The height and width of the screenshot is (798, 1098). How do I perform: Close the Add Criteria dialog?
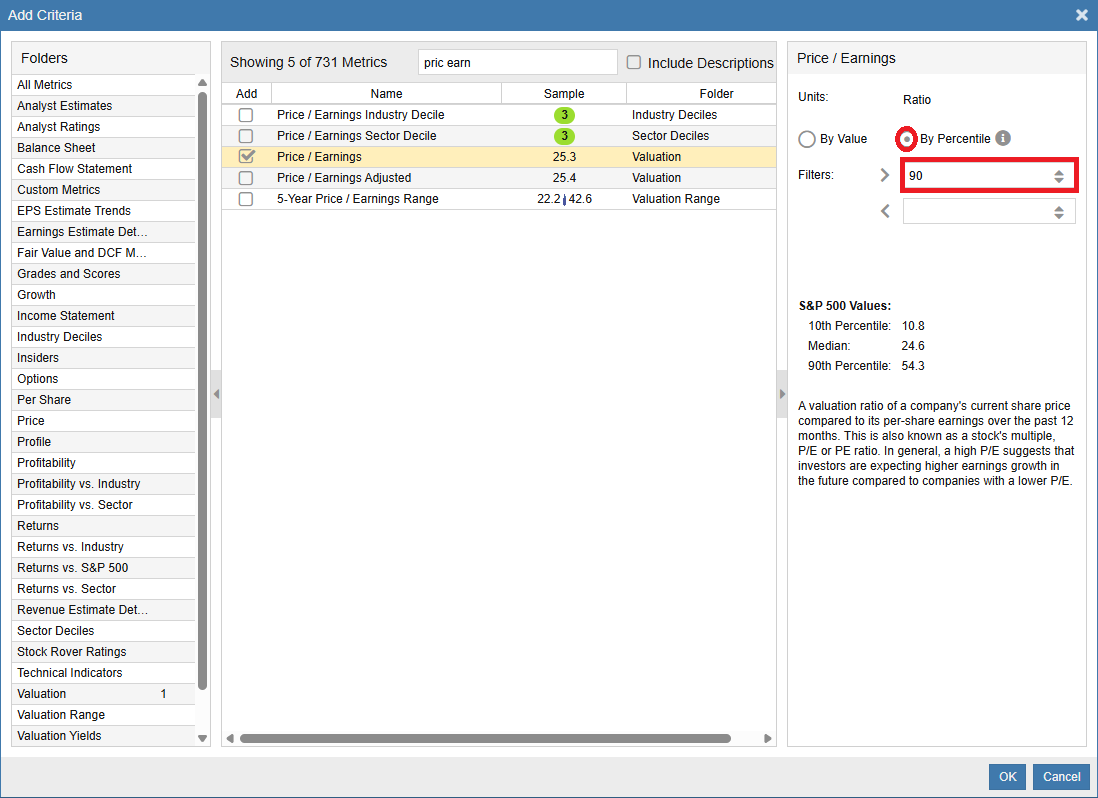tap(1082, 15)
